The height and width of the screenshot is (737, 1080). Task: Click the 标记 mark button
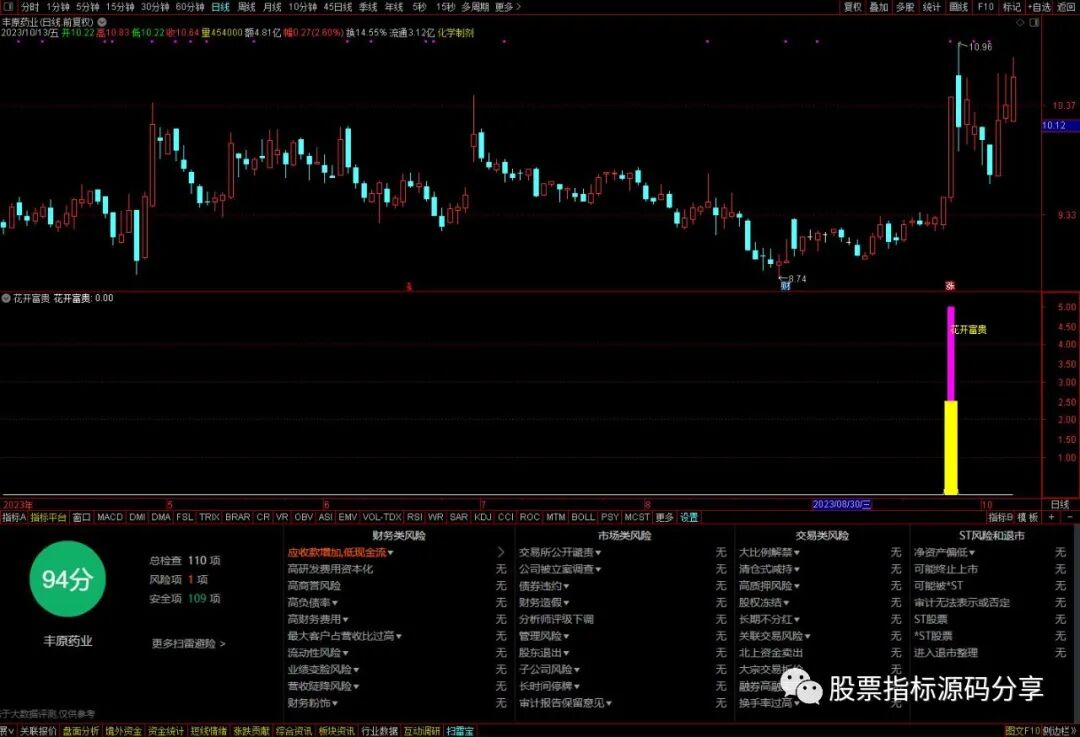click(x=1012, y=7)
